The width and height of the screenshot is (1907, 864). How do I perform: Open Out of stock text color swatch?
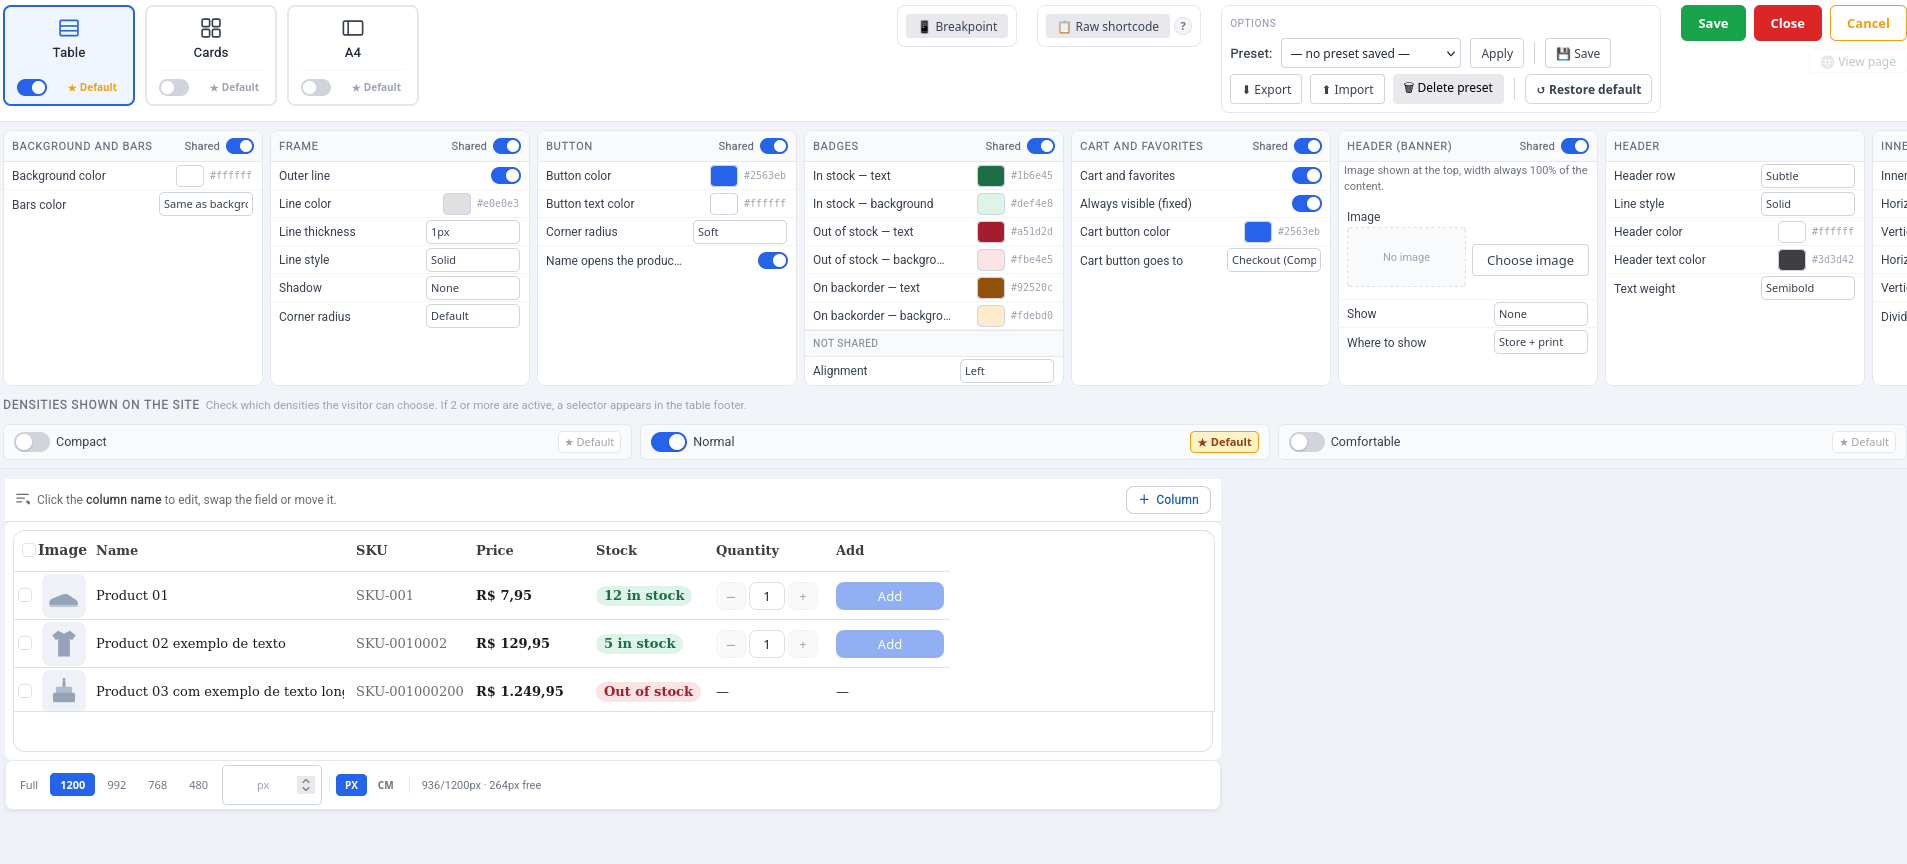click(x=991, y=232)
